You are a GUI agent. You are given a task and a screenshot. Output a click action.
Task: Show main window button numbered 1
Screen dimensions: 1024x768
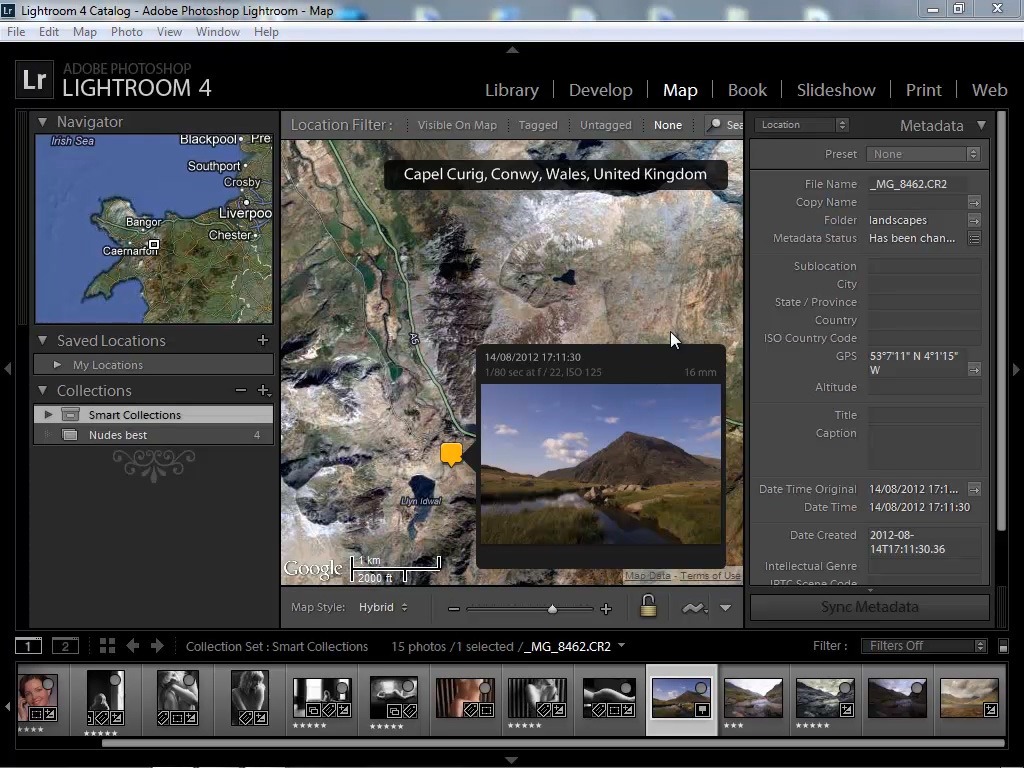28,646
